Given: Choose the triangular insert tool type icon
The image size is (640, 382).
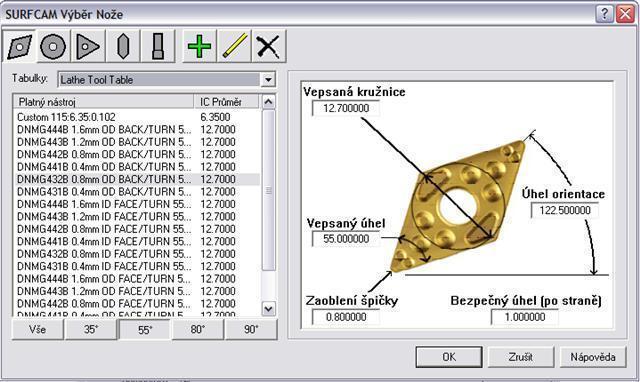Looking at the screenshot, I should coord(88,46).
